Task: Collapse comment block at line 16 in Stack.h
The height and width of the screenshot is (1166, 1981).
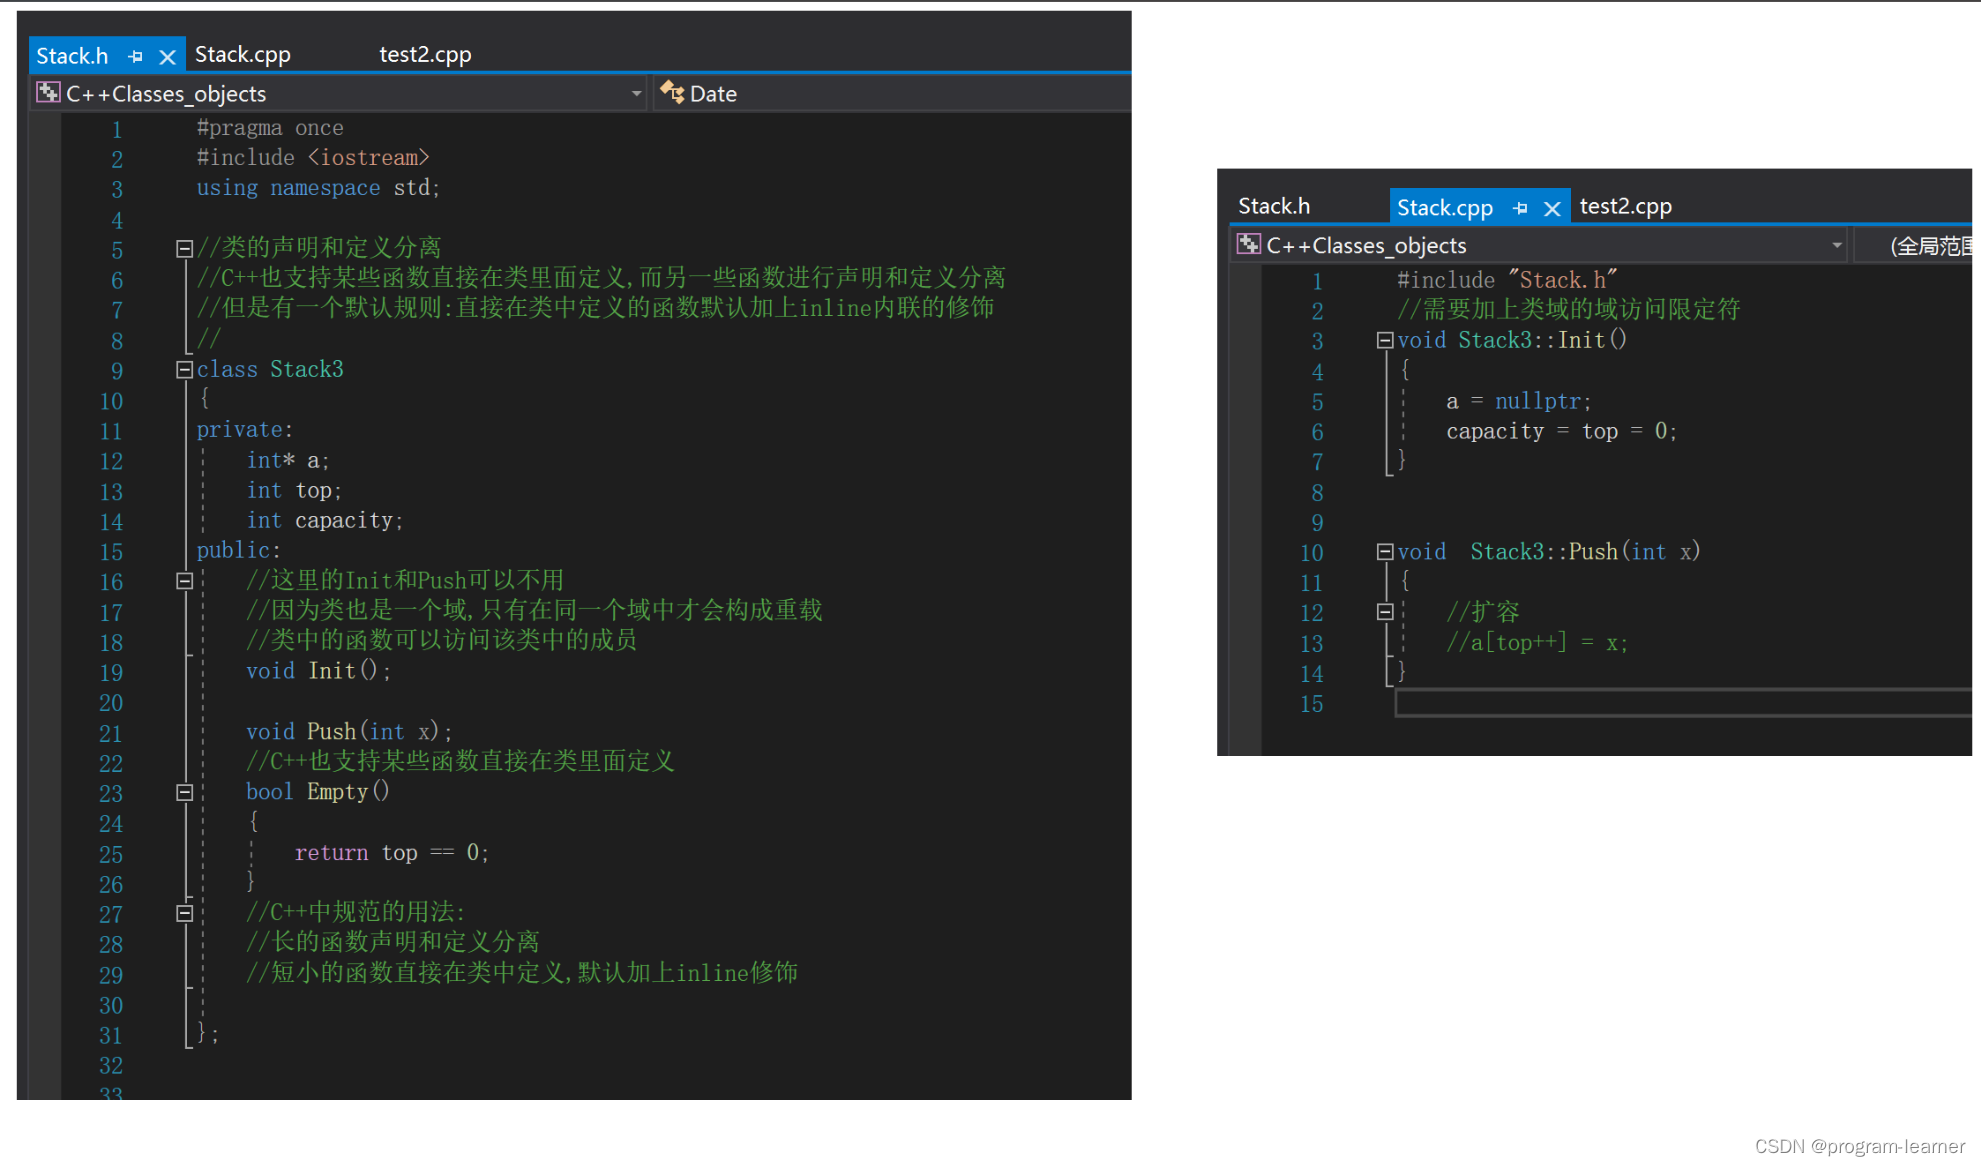Action: coord(184,581)
